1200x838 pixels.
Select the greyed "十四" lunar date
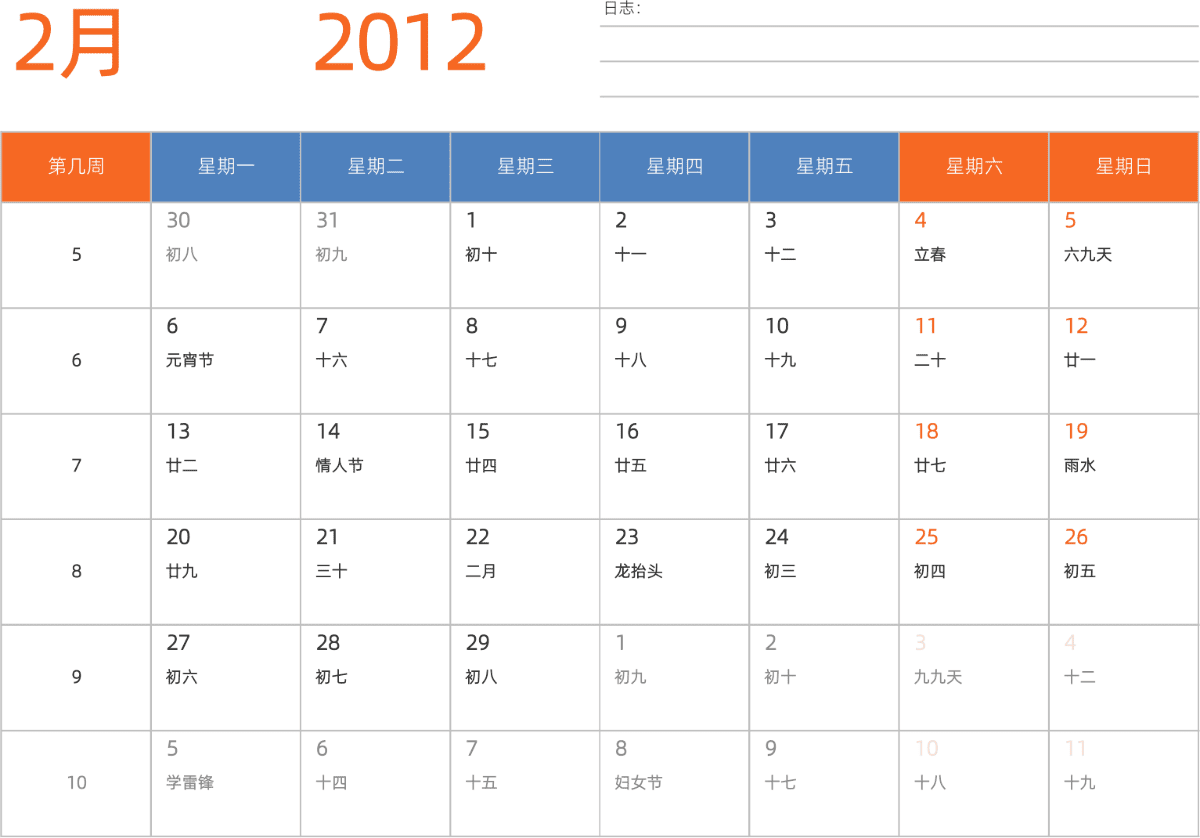click(x=332, y=783)
